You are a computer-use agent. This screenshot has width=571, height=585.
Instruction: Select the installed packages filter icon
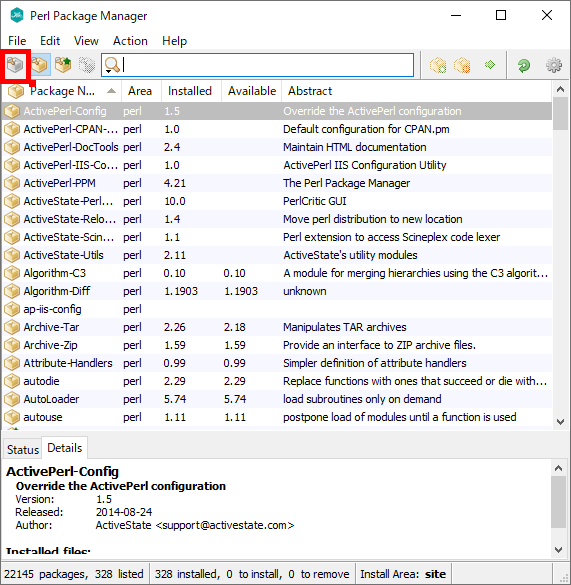(x=39, y=65)
